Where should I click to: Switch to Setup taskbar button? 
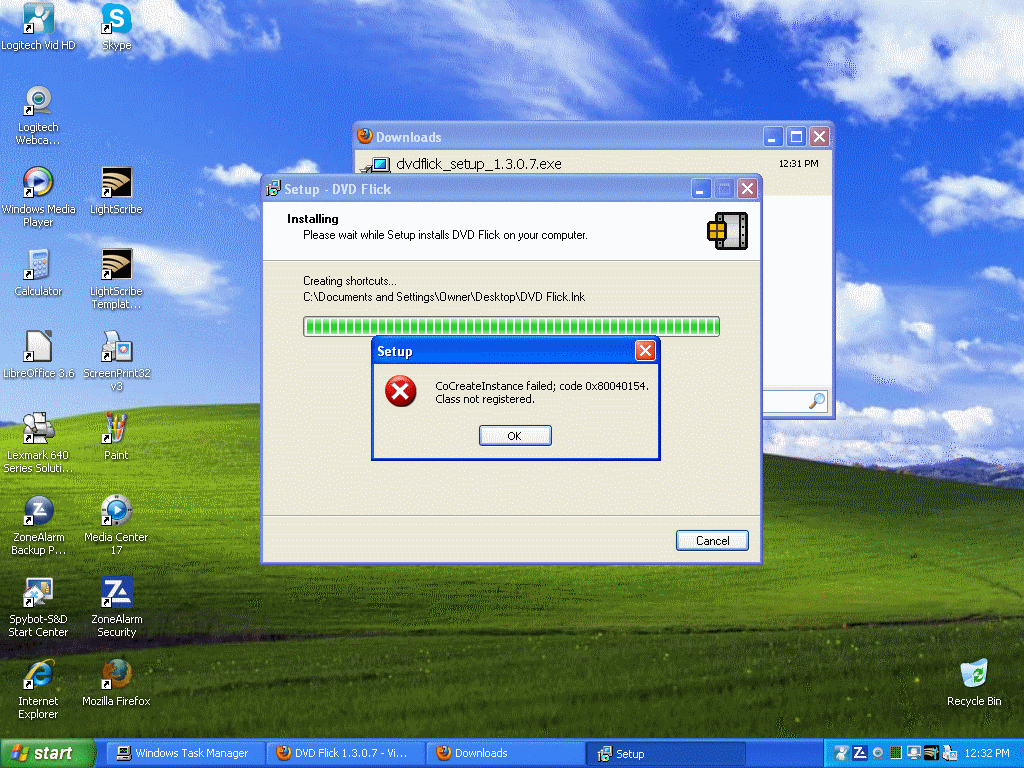(665, 754)
